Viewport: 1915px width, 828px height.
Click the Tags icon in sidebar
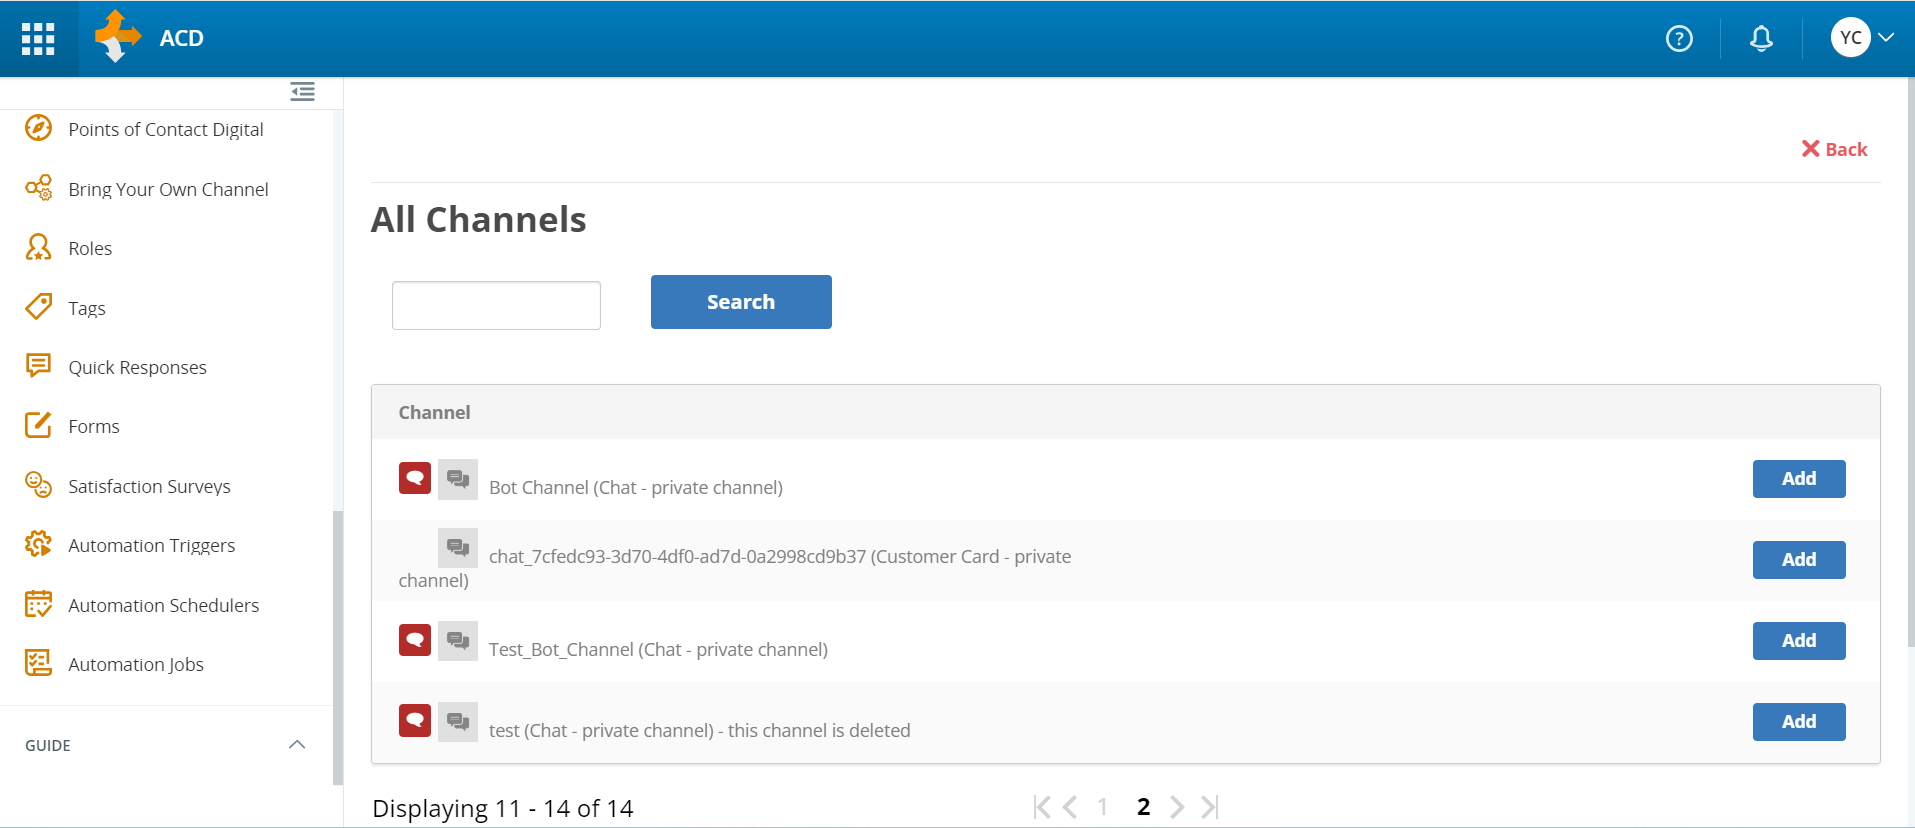(38, 307)
